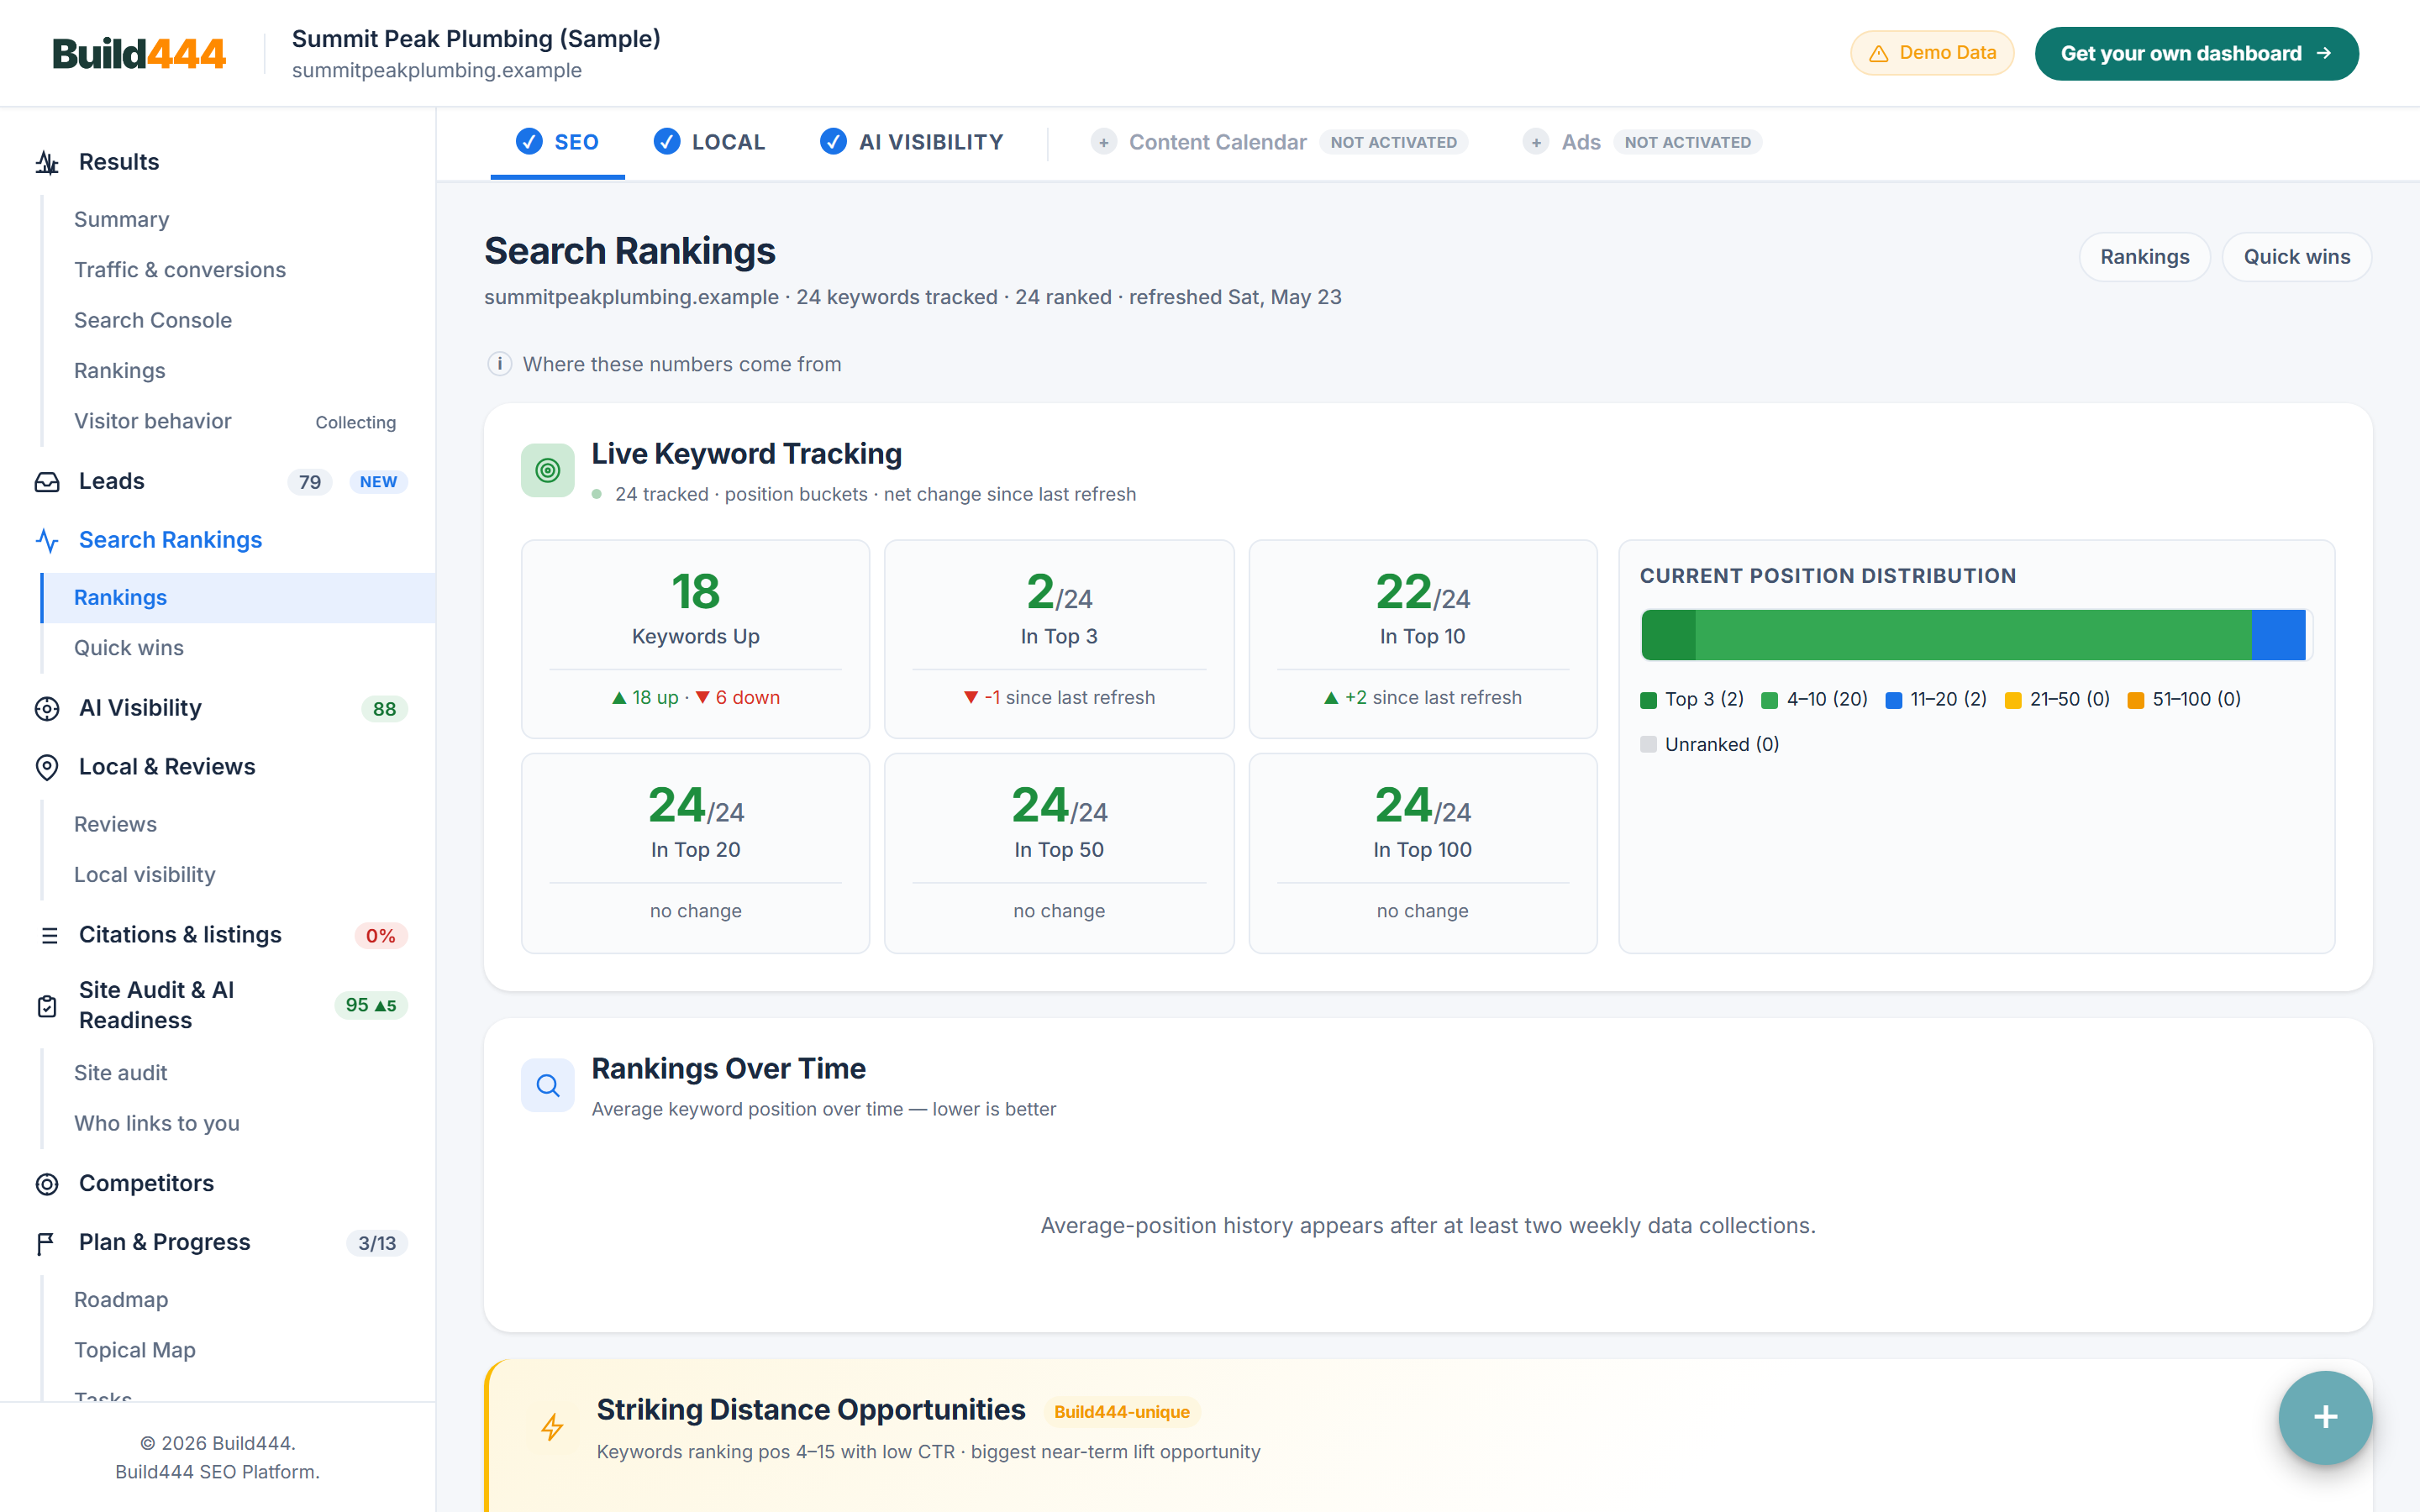2420x1512 pixels.
Task: Open Traffic & conversions in sidebar
Action: 180,270
